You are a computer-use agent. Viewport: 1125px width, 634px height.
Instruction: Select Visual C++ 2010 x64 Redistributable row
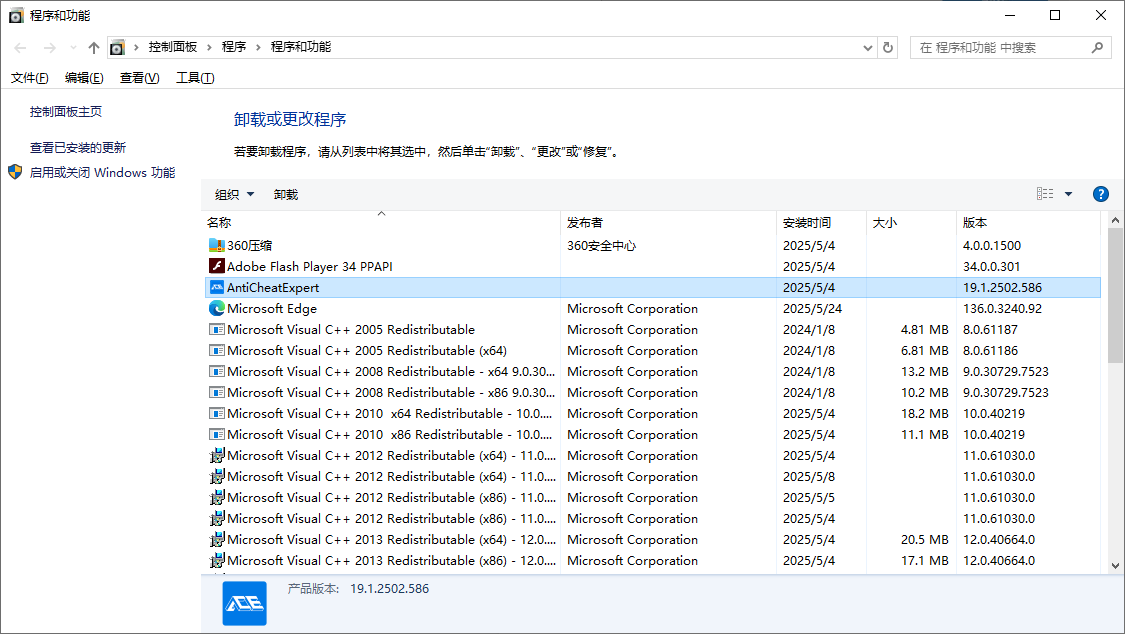[651, 413]
